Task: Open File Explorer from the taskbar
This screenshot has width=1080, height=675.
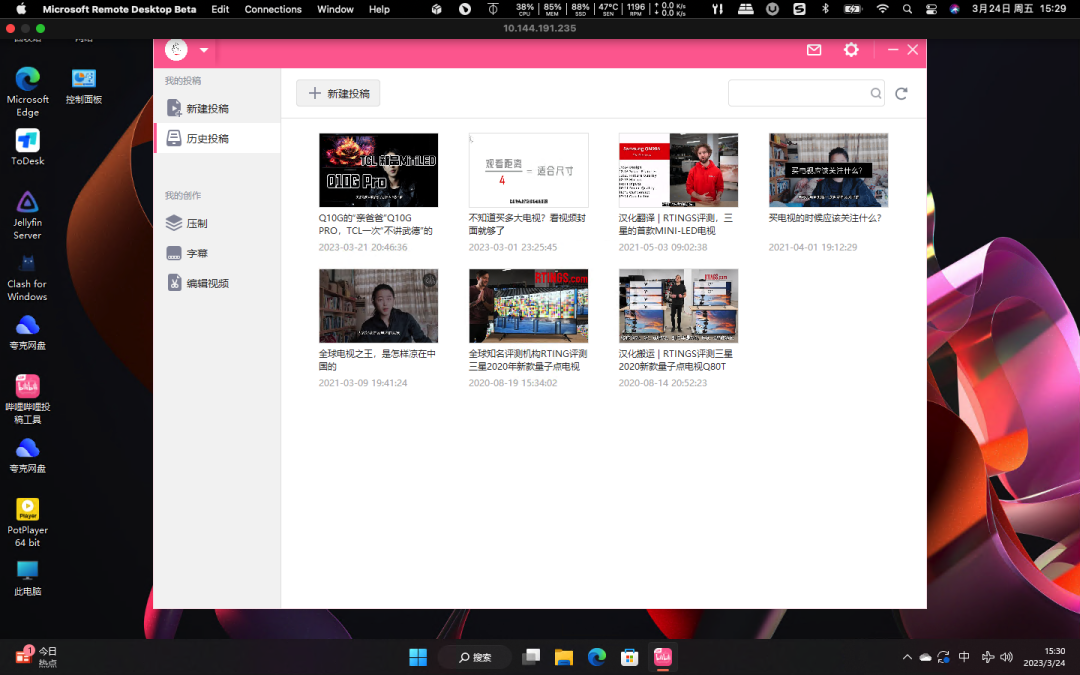Action: [564, 657]
